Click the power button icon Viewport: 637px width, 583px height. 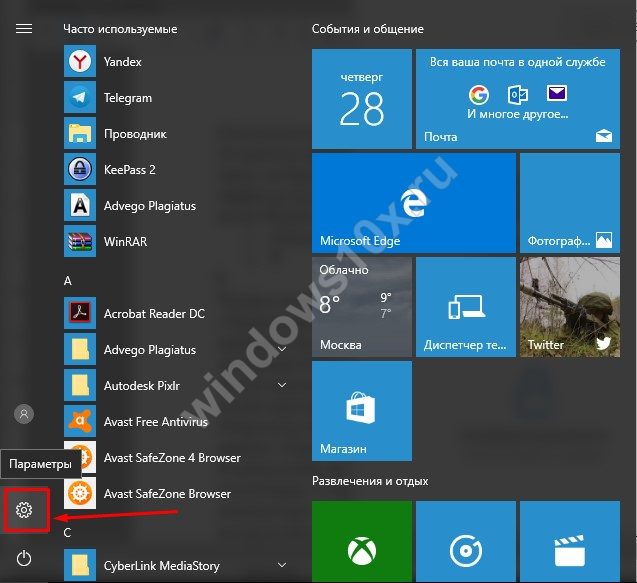pyautogui.click(x=24, y=558)
